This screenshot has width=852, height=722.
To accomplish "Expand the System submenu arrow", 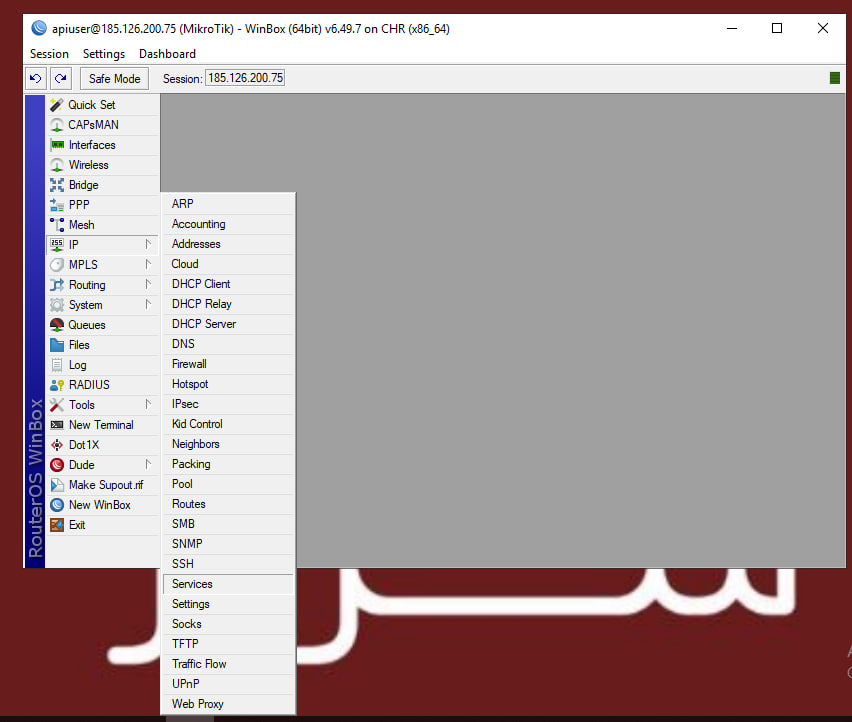I will coord(148,305).
